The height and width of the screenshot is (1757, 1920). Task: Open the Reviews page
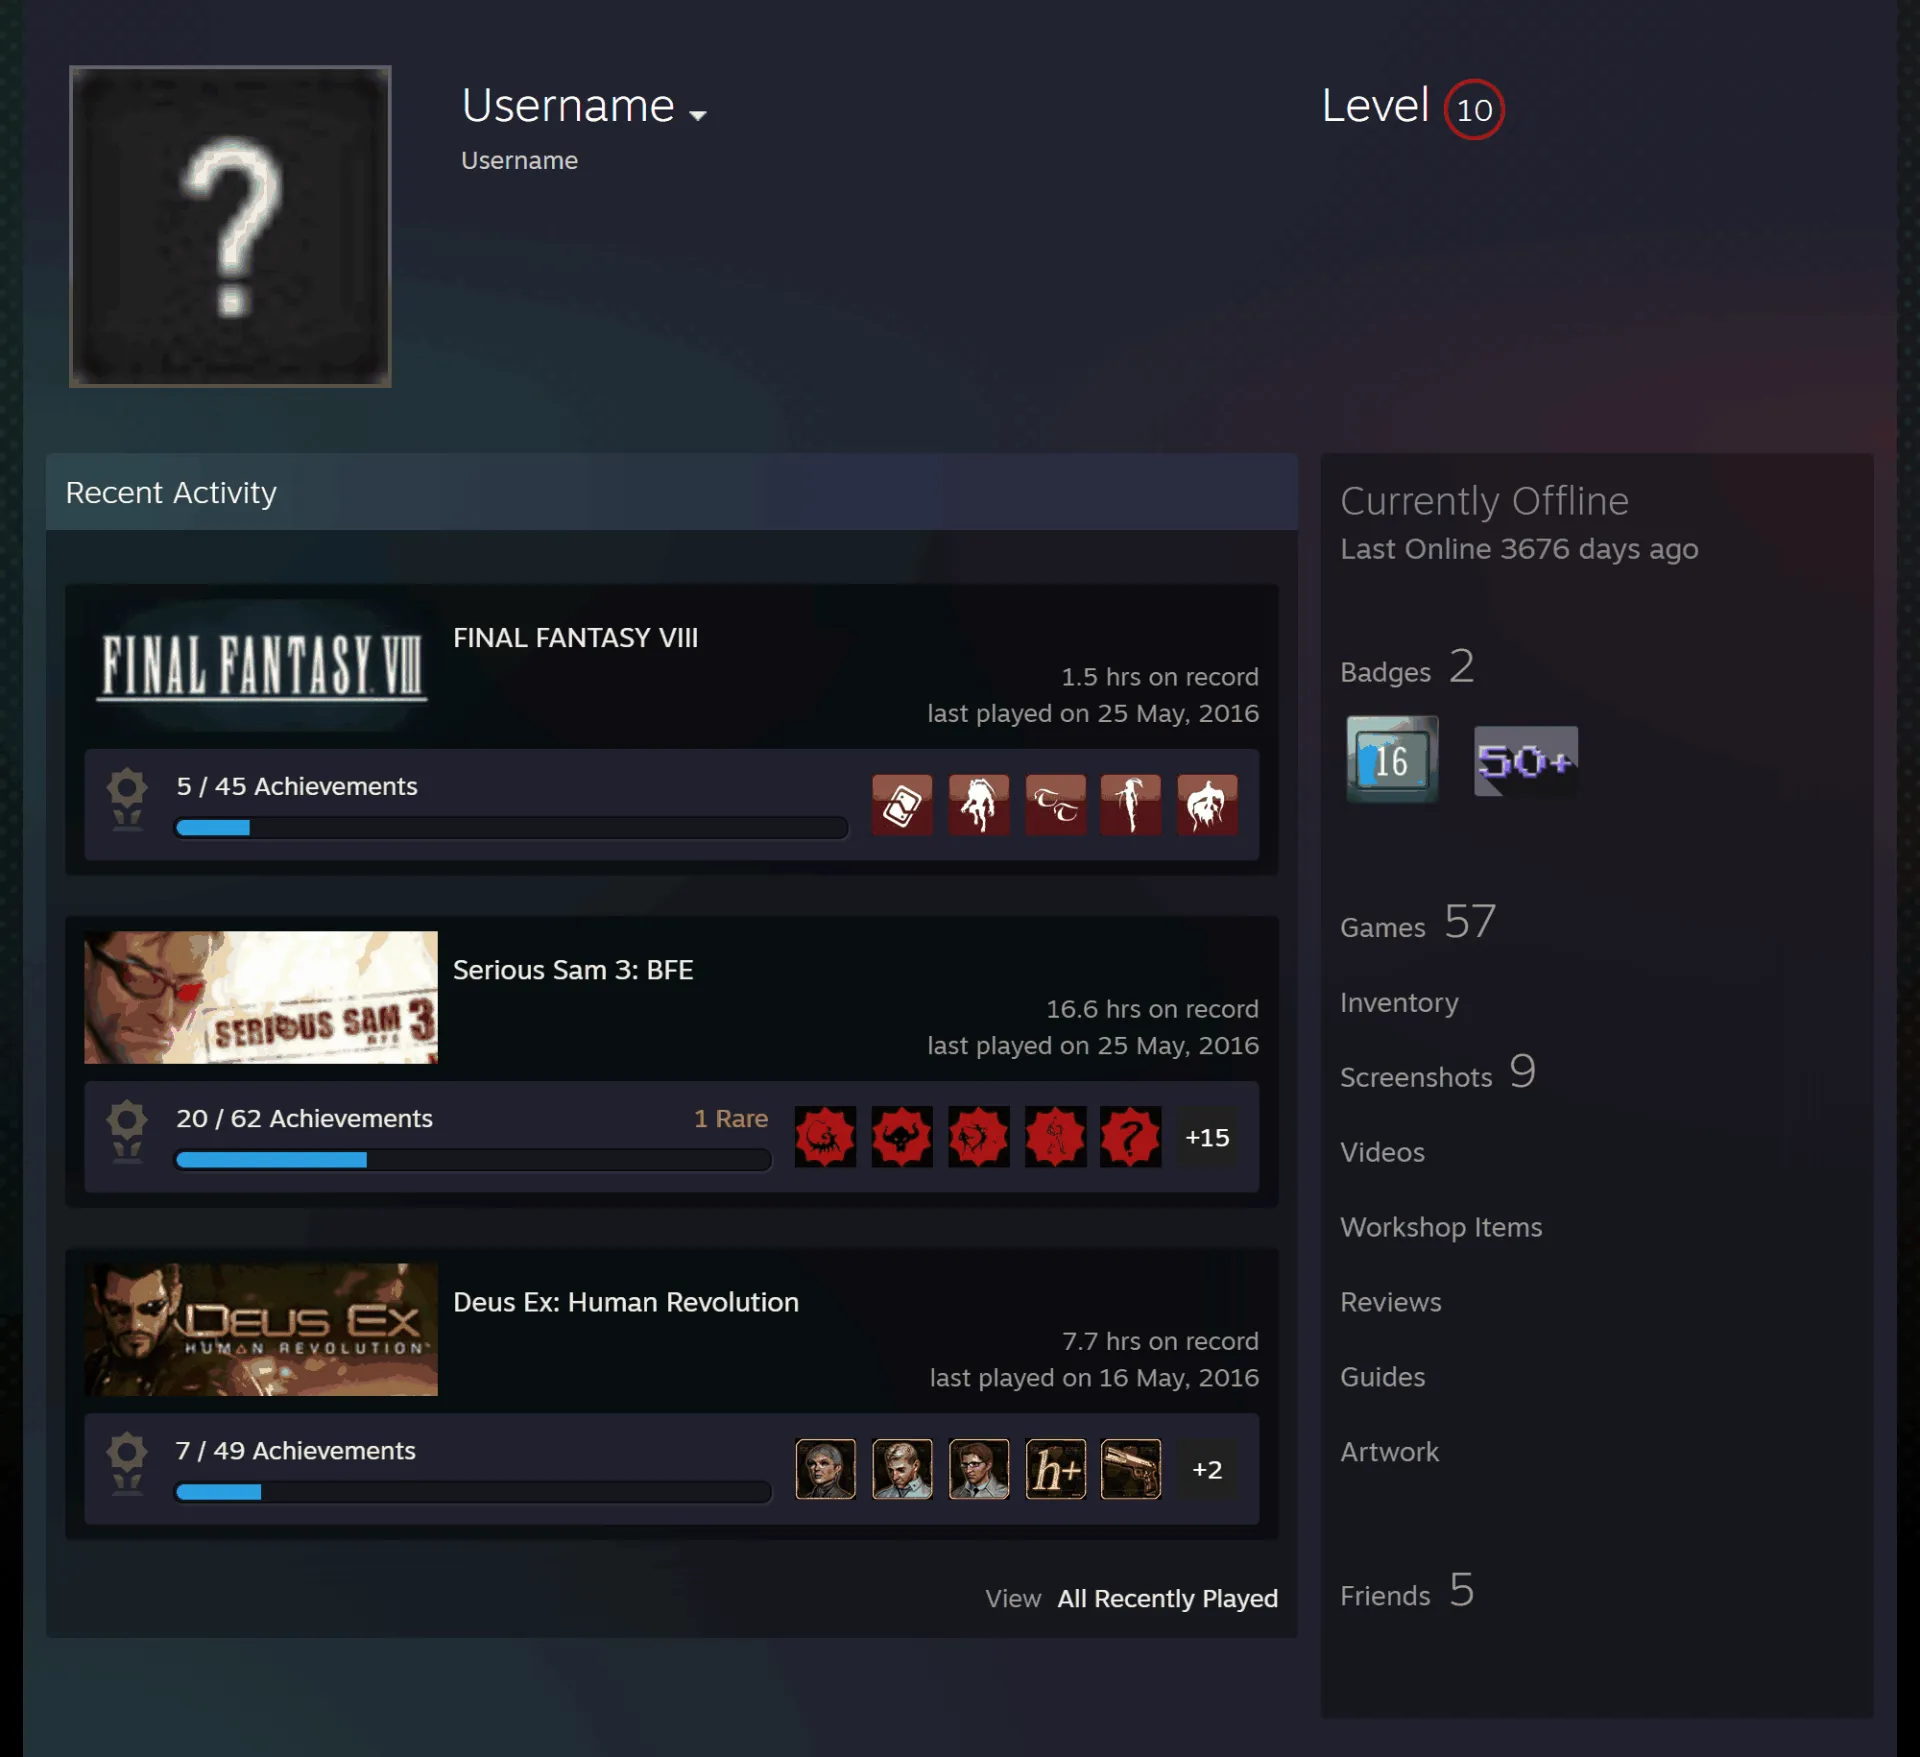(x=1391, y=1302)
